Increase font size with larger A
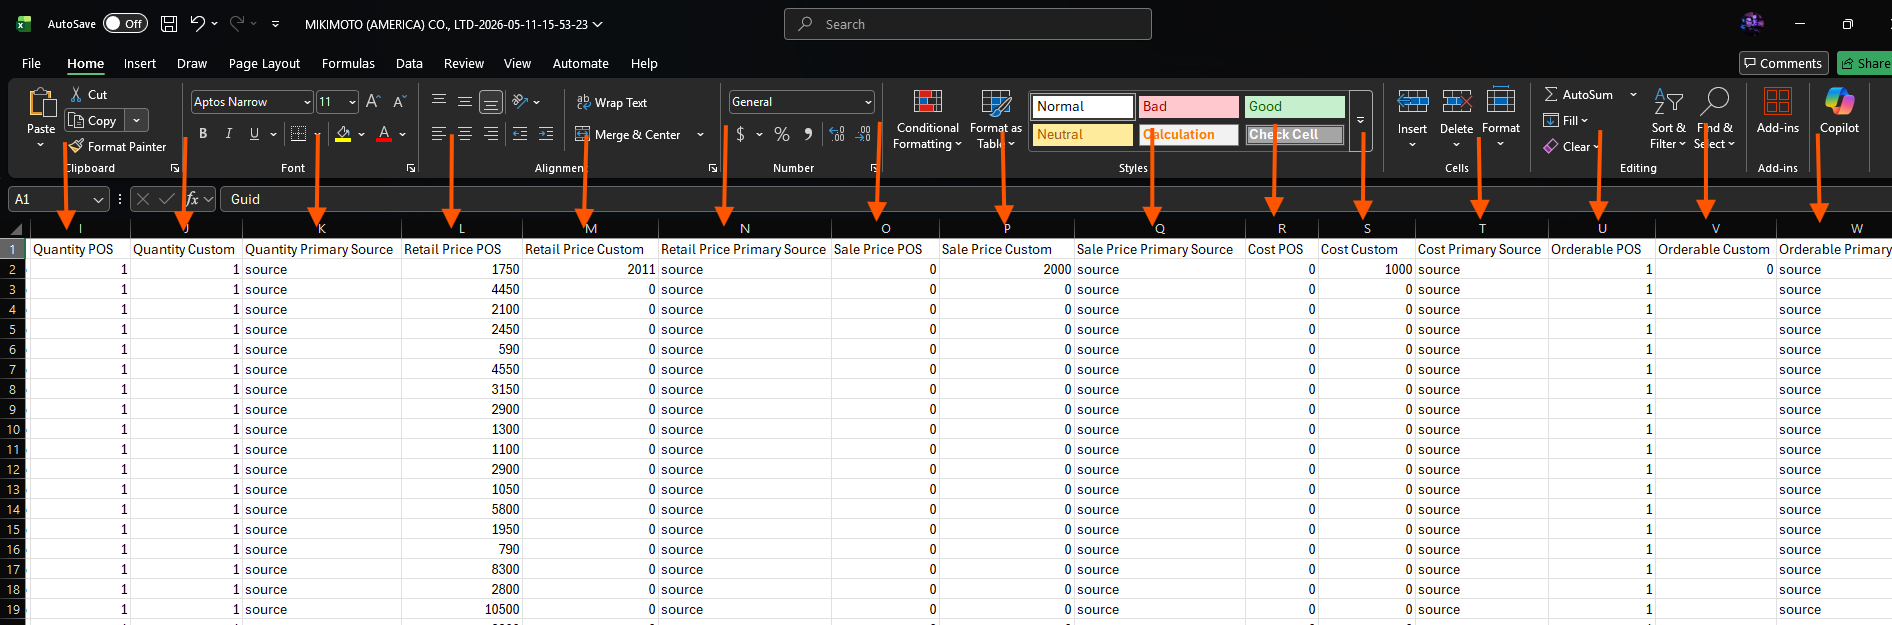1892x625 pixels. 373,101
